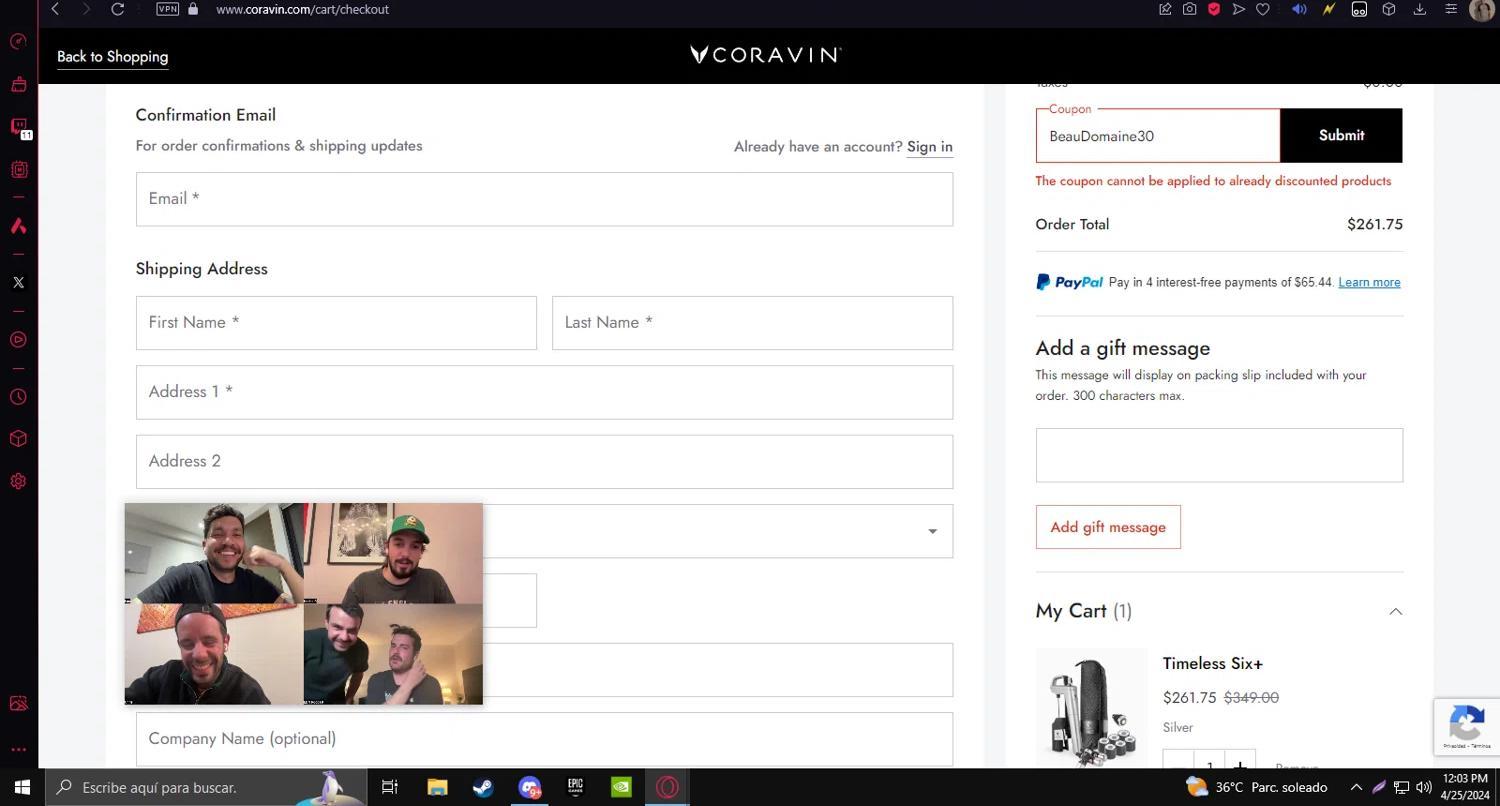Open the picture icon near the sidebar bottom
The height and width of the screenshot is (806, 1500).
(x=18, y=704)
